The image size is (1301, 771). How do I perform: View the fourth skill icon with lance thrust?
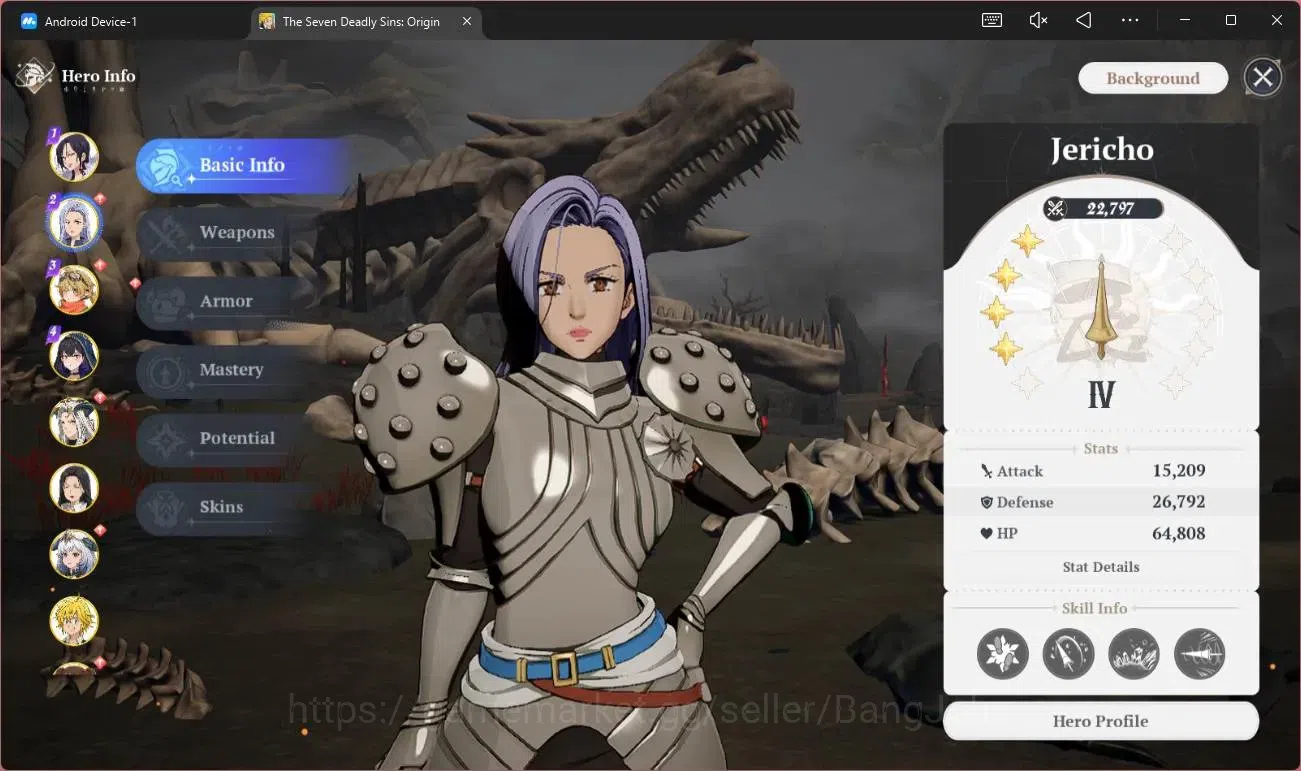click(x=1199, y=654)
